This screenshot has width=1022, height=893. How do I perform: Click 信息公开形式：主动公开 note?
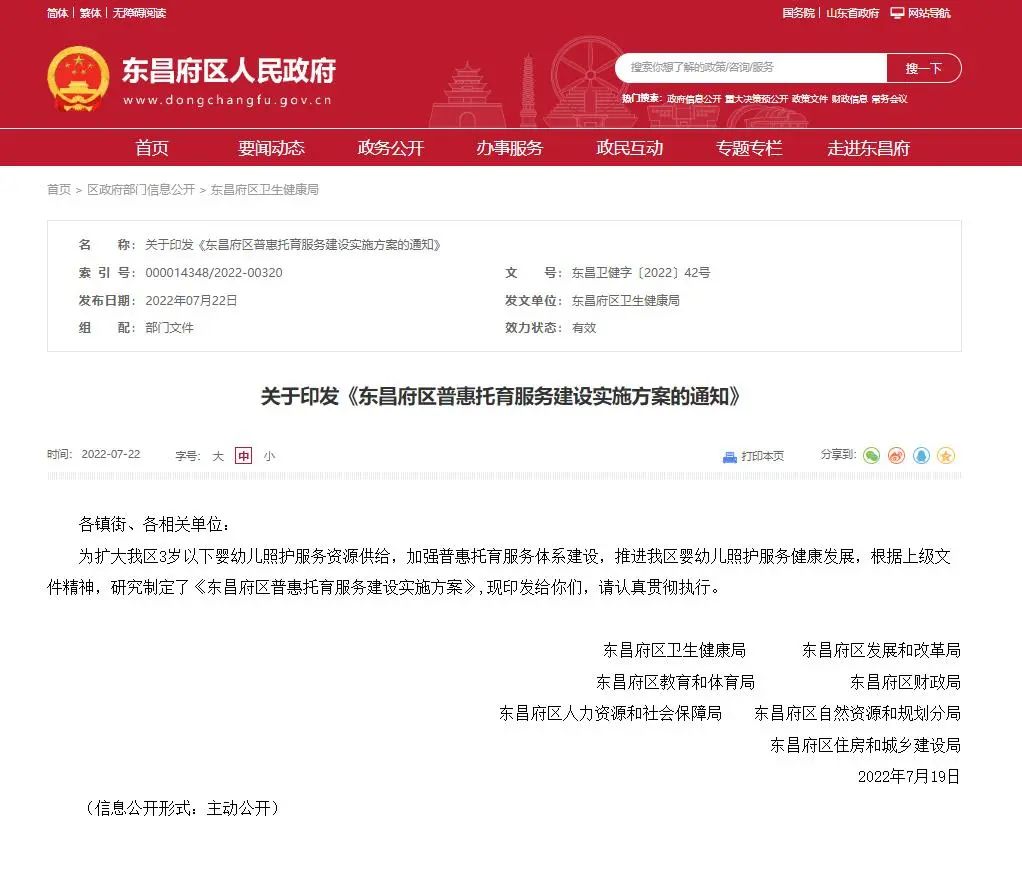click(x=182, y=808)
